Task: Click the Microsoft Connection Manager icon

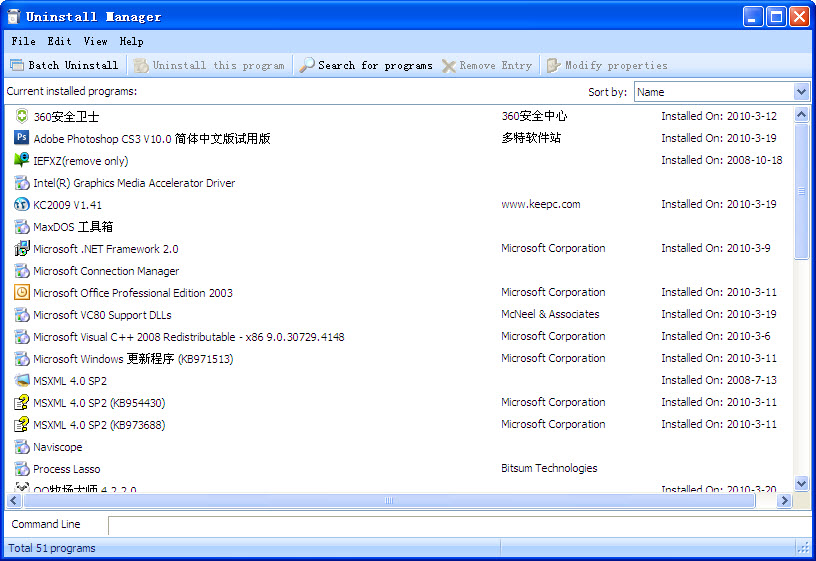Action: coord(21,271)
